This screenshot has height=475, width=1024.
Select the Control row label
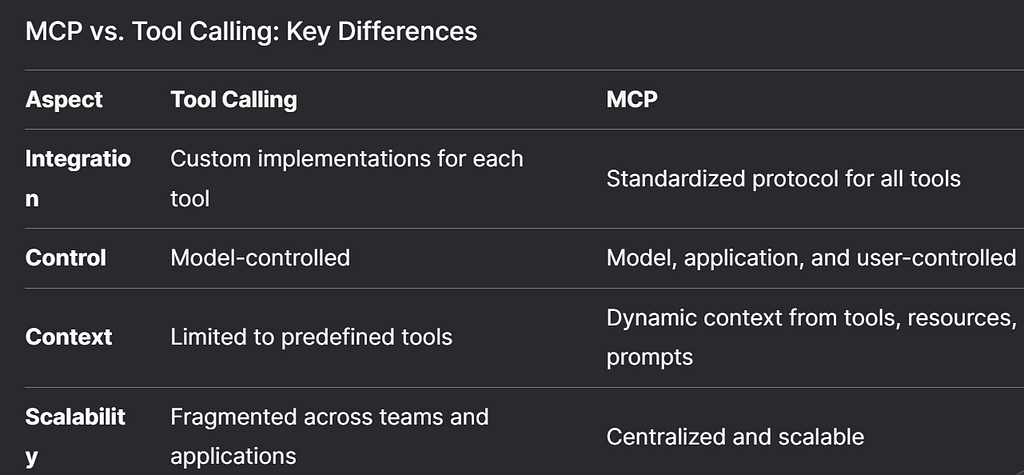pos(65,257)
